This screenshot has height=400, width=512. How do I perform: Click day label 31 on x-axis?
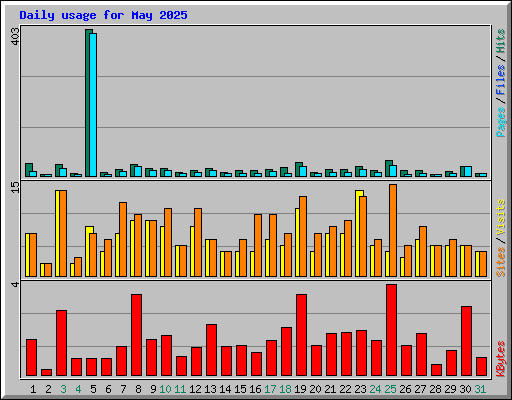click(480, 389)
